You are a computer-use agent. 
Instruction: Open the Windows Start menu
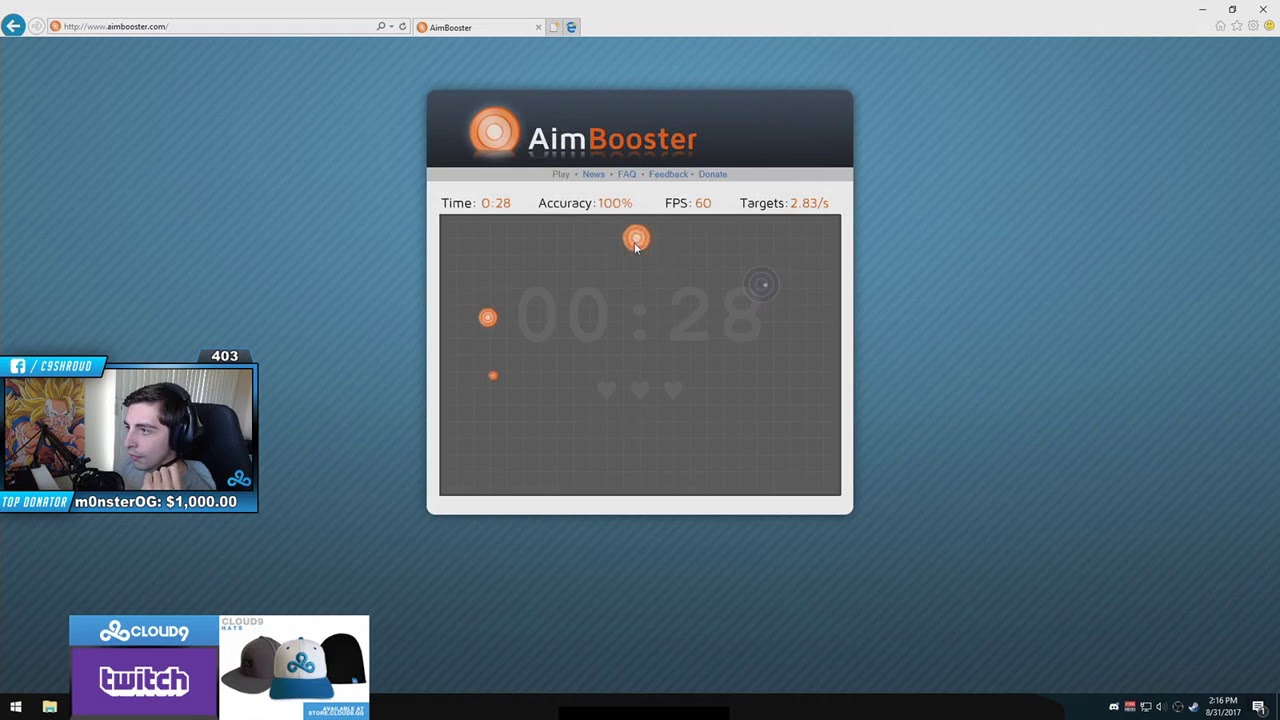tap(16, 707)
